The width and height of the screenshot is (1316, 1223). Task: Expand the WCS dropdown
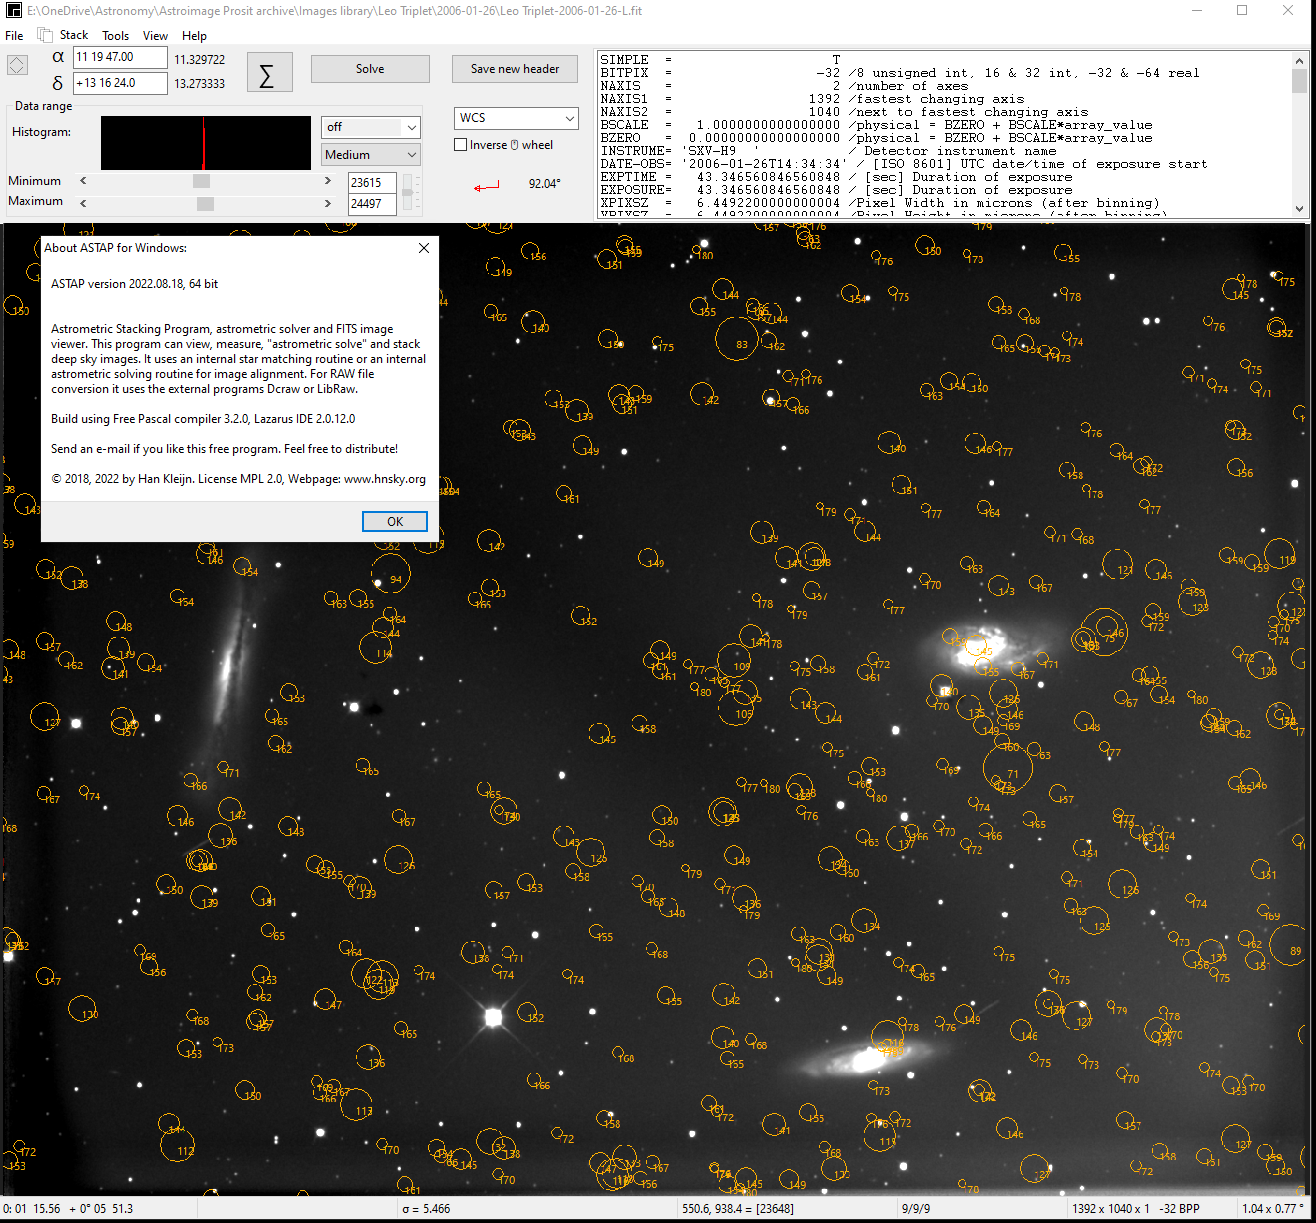click(x=516, y=118)
